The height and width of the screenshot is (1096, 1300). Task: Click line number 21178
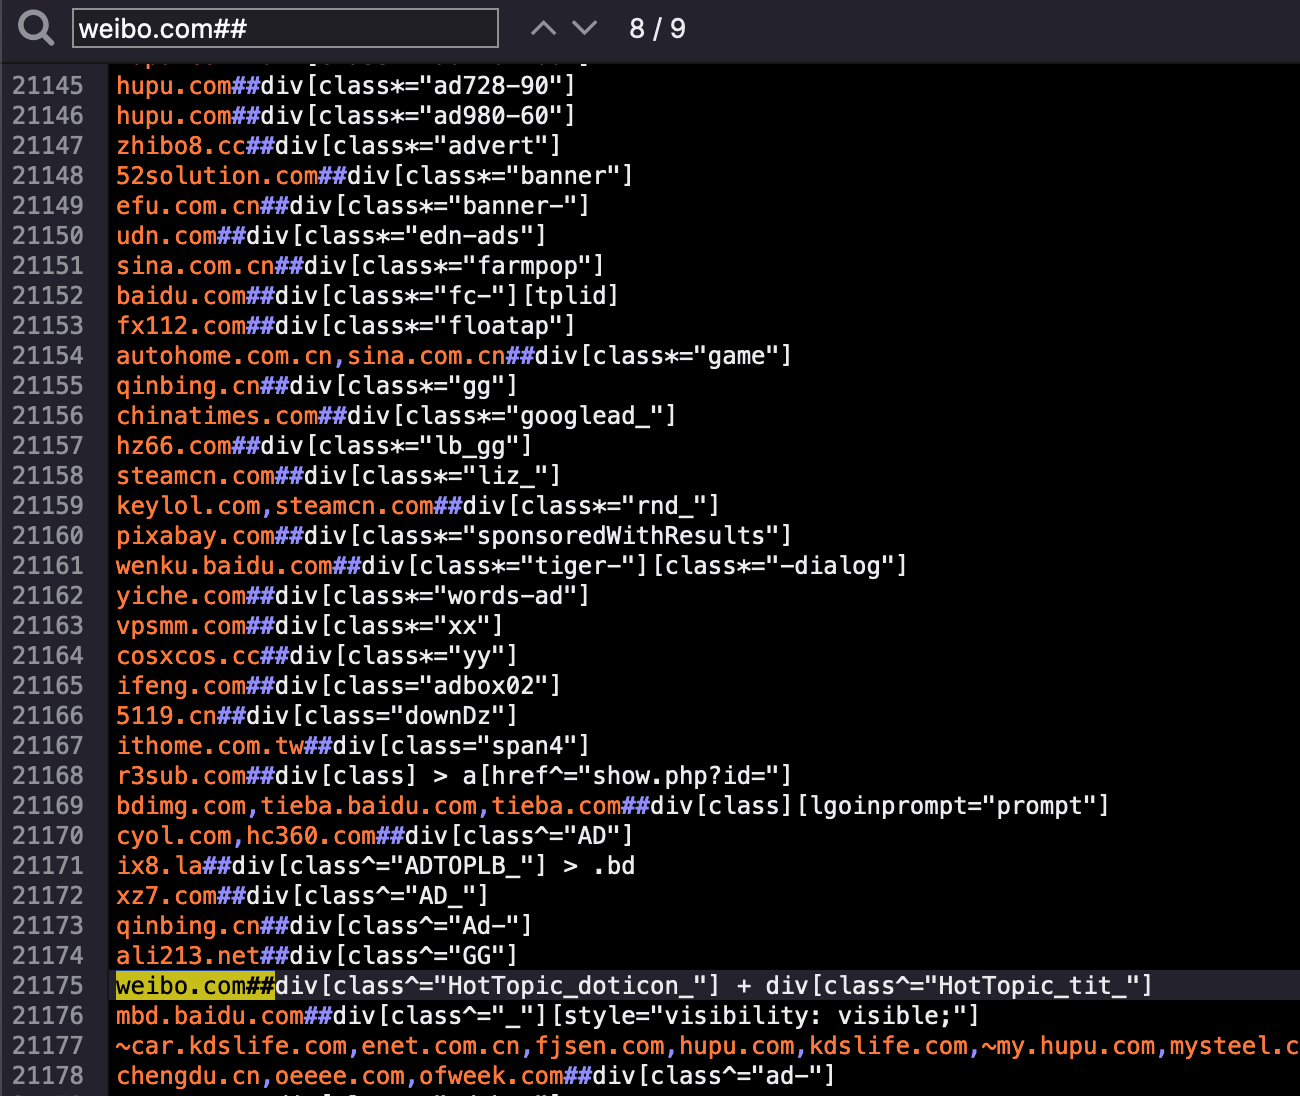[x=48, y=1075]
